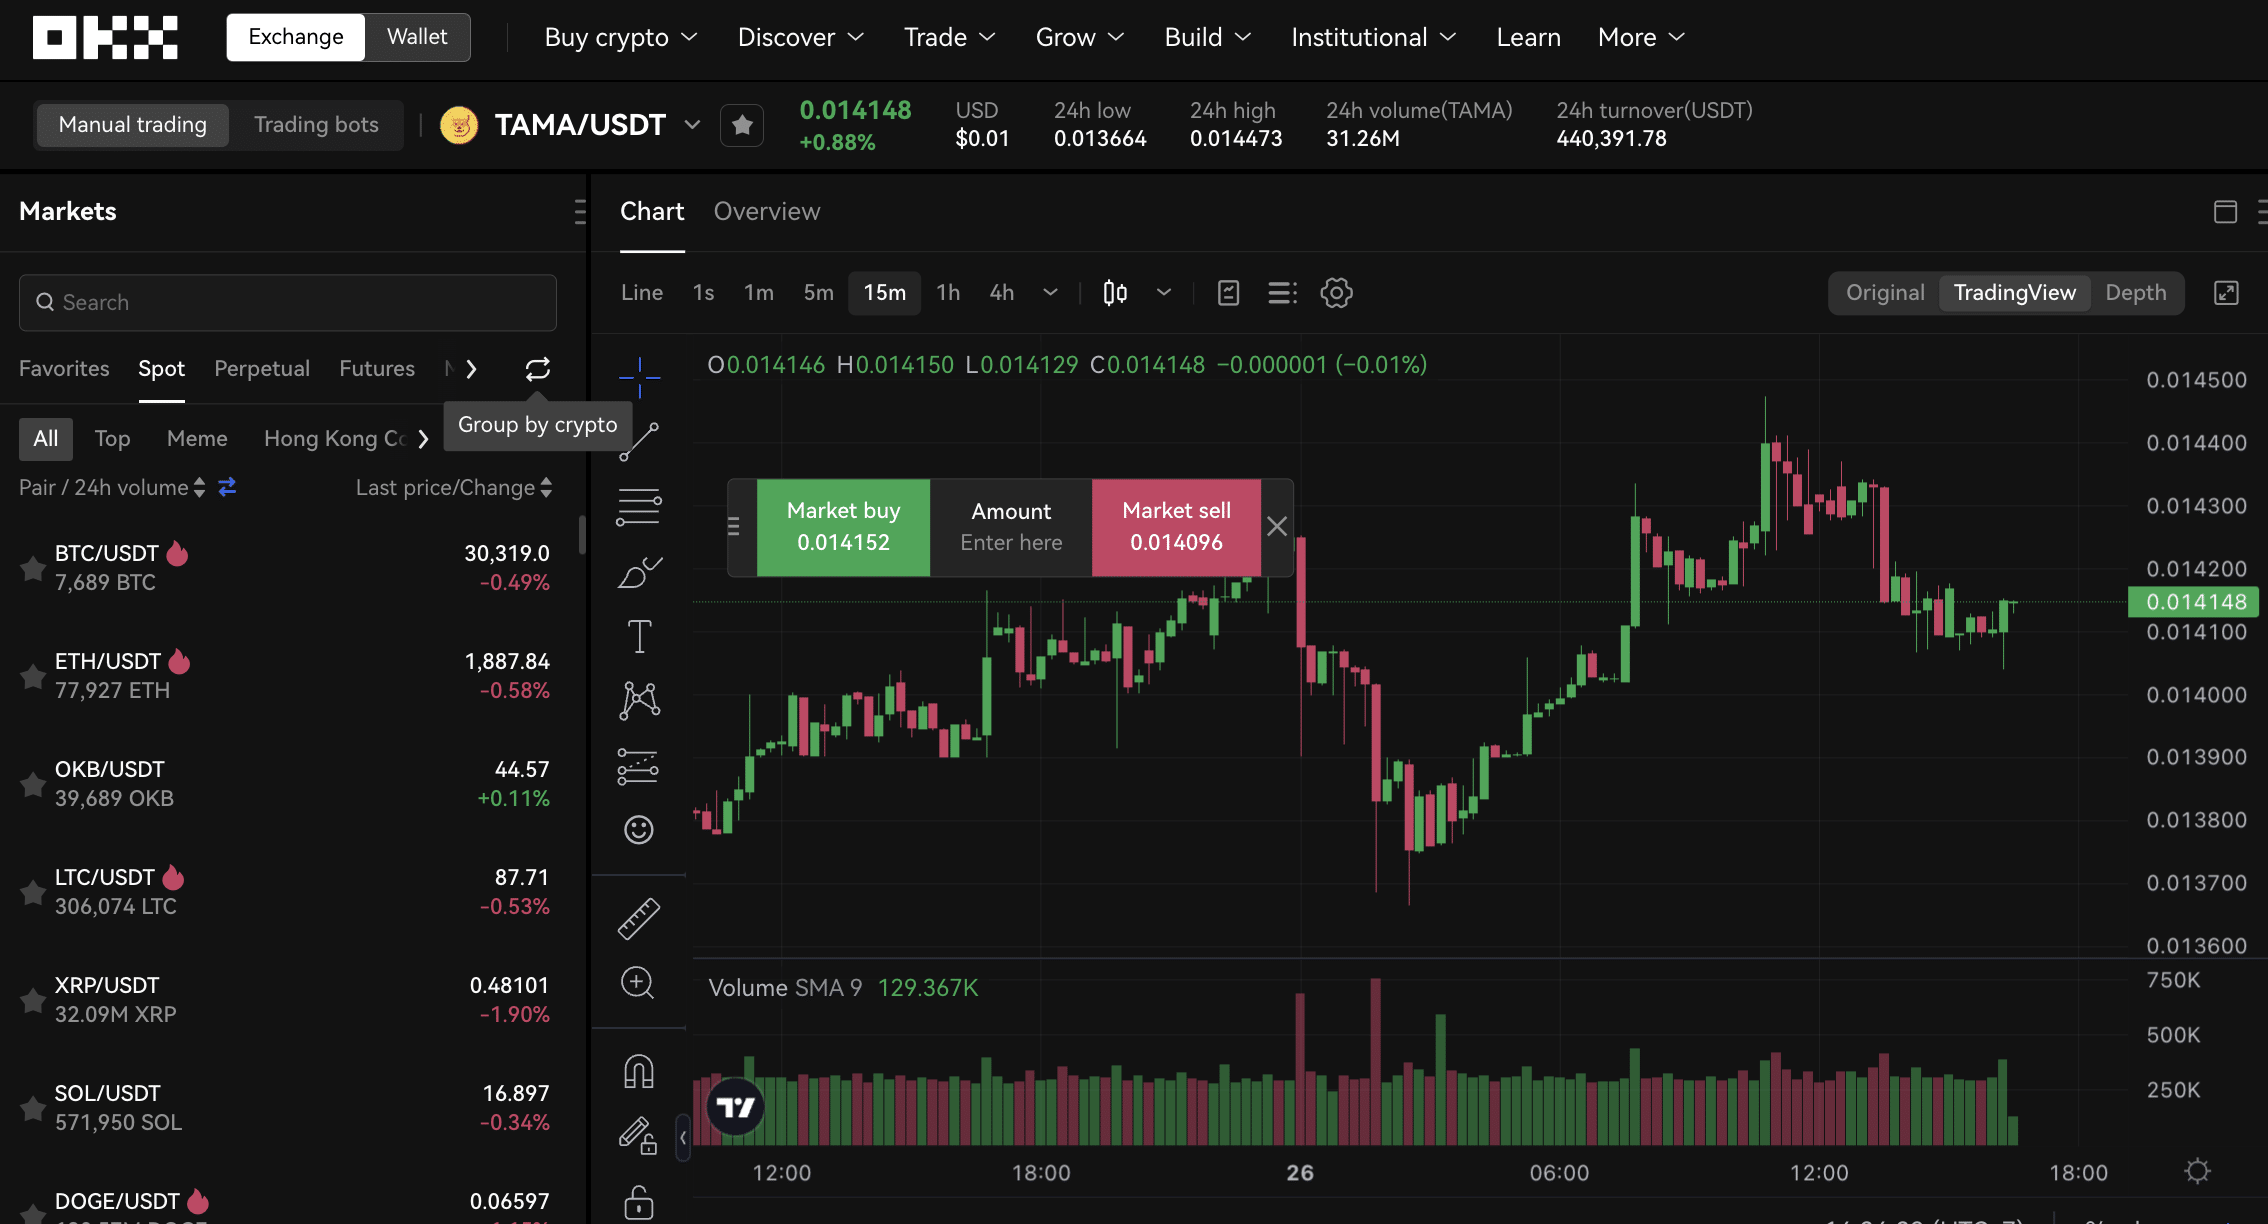Toggle stay in drawing mode pencil-lock
The image size is (2268, 1224).
pyautogui.click(x=638, y=1135)
